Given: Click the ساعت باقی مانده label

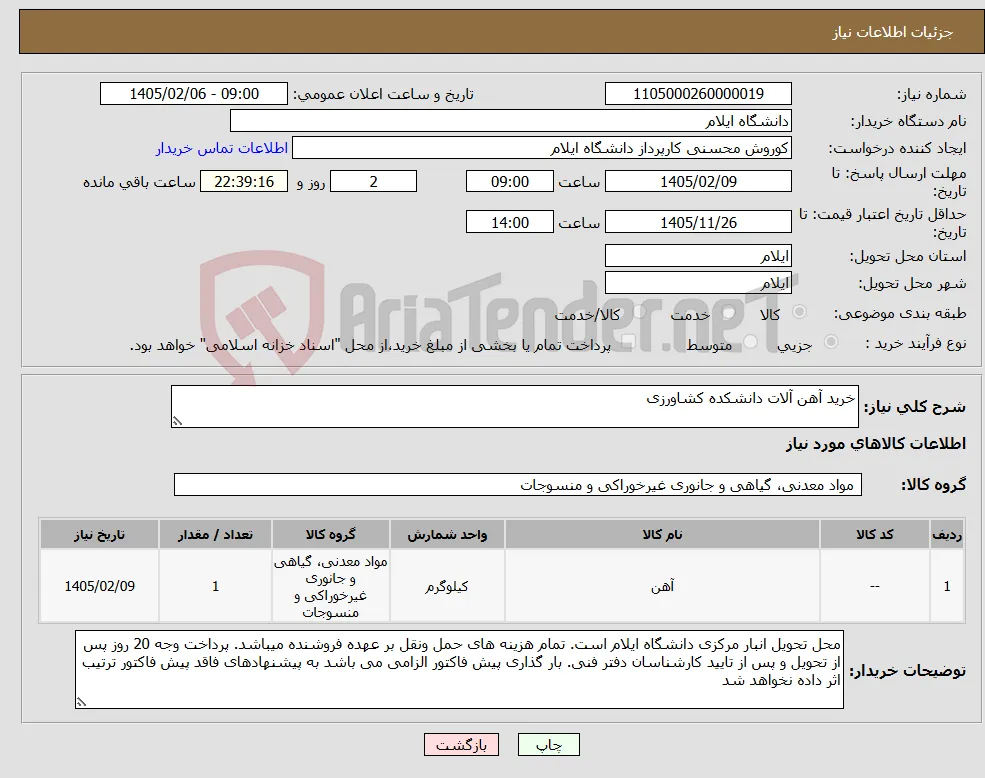Looking at the screenshot, I should coord(139,182).
